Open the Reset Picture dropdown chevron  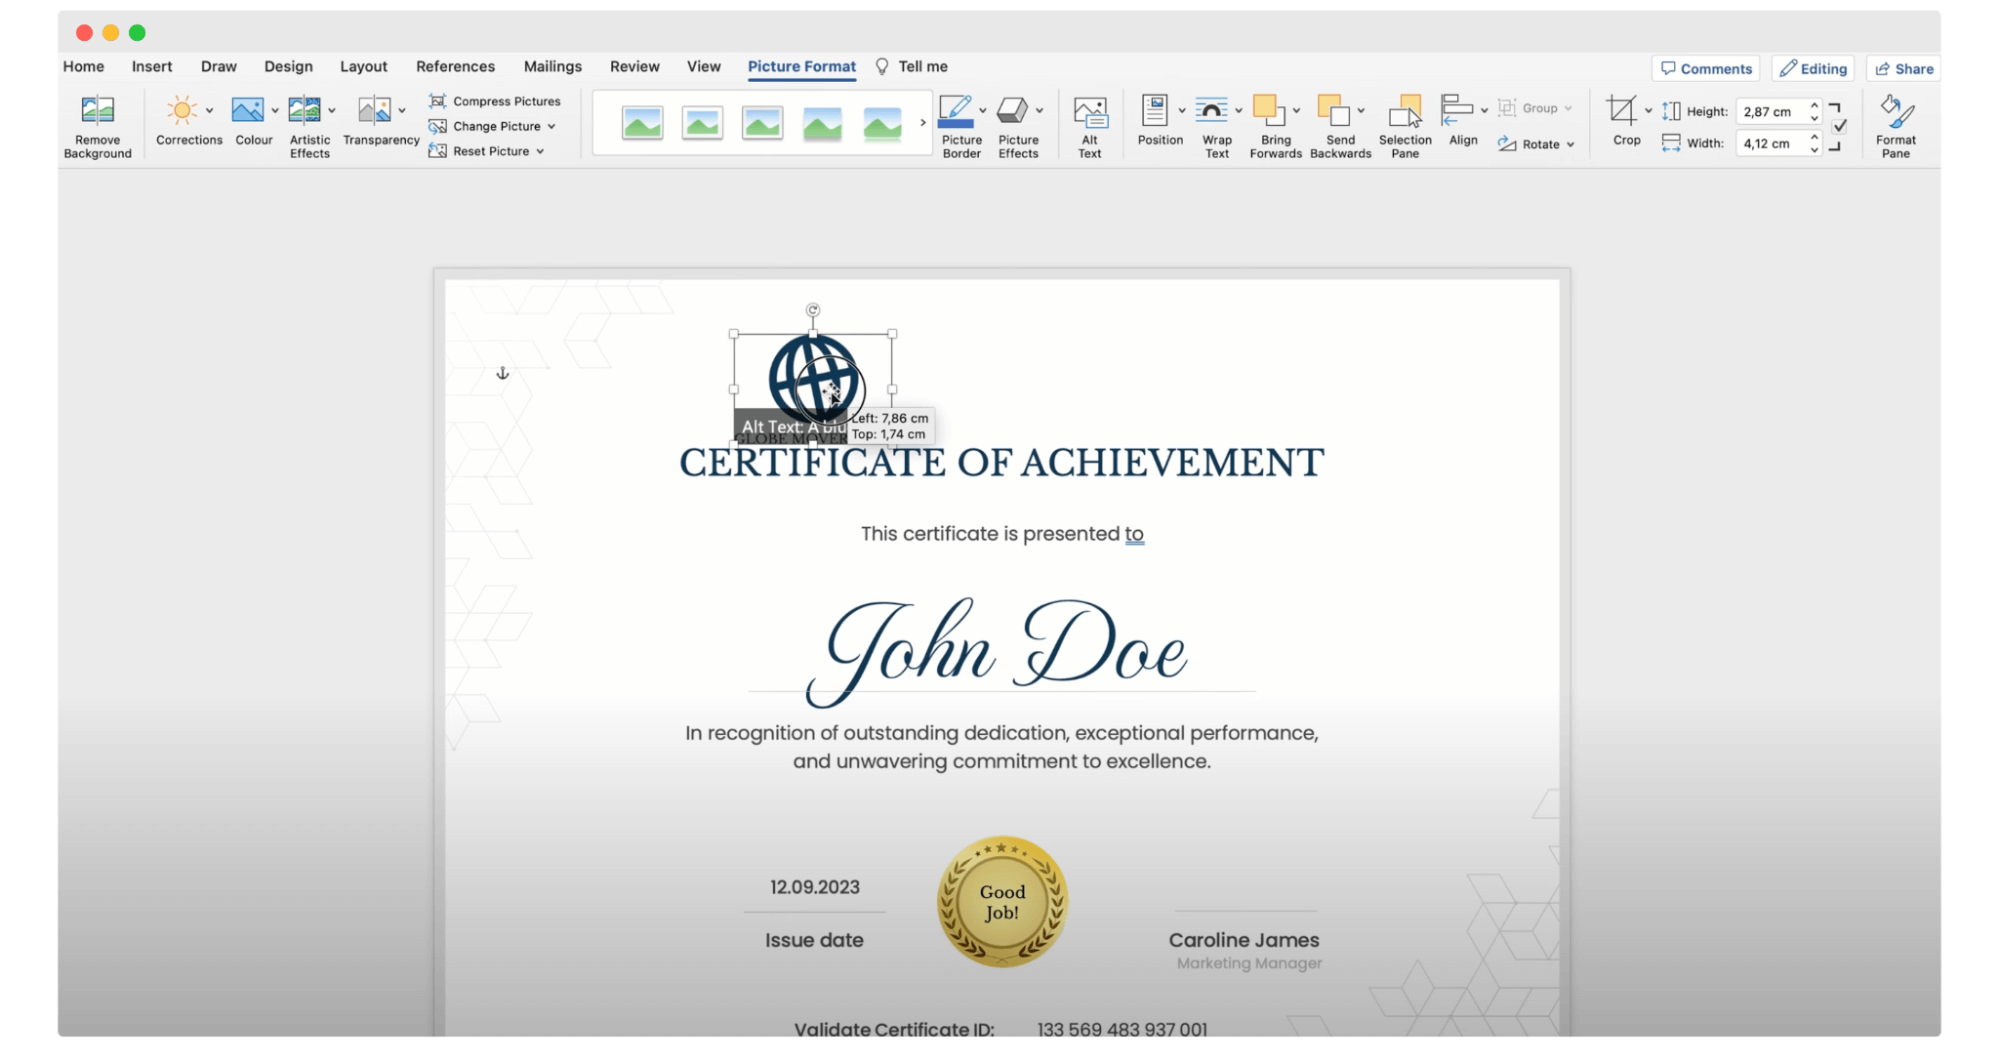coord(540,152)
